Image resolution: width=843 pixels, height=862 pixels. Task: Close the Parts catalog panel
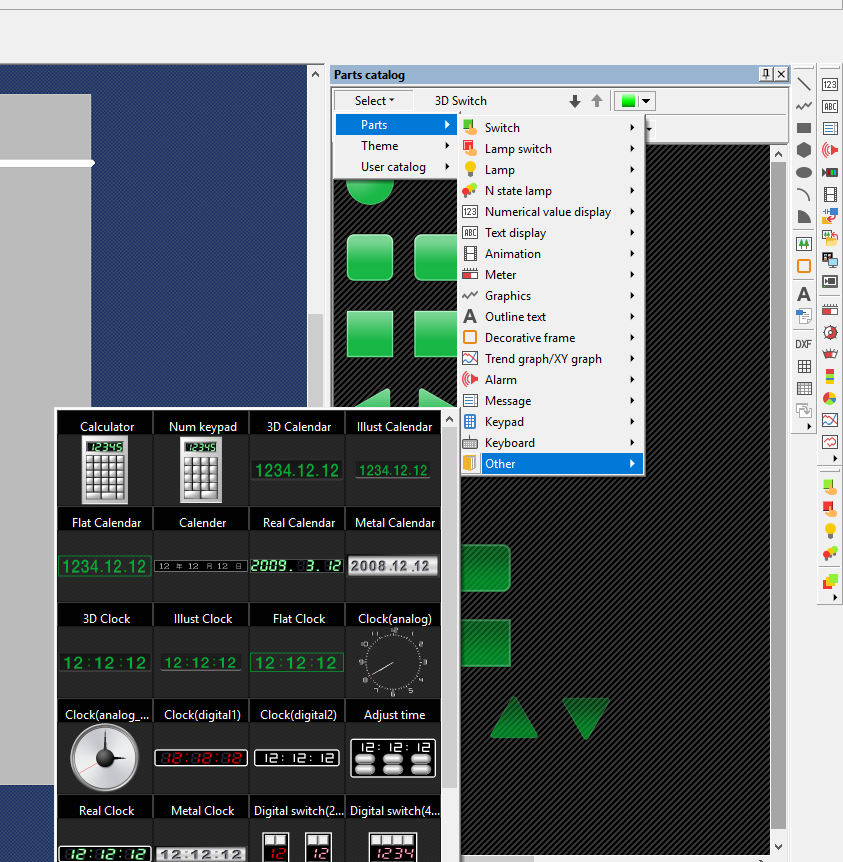click(781, 74)
